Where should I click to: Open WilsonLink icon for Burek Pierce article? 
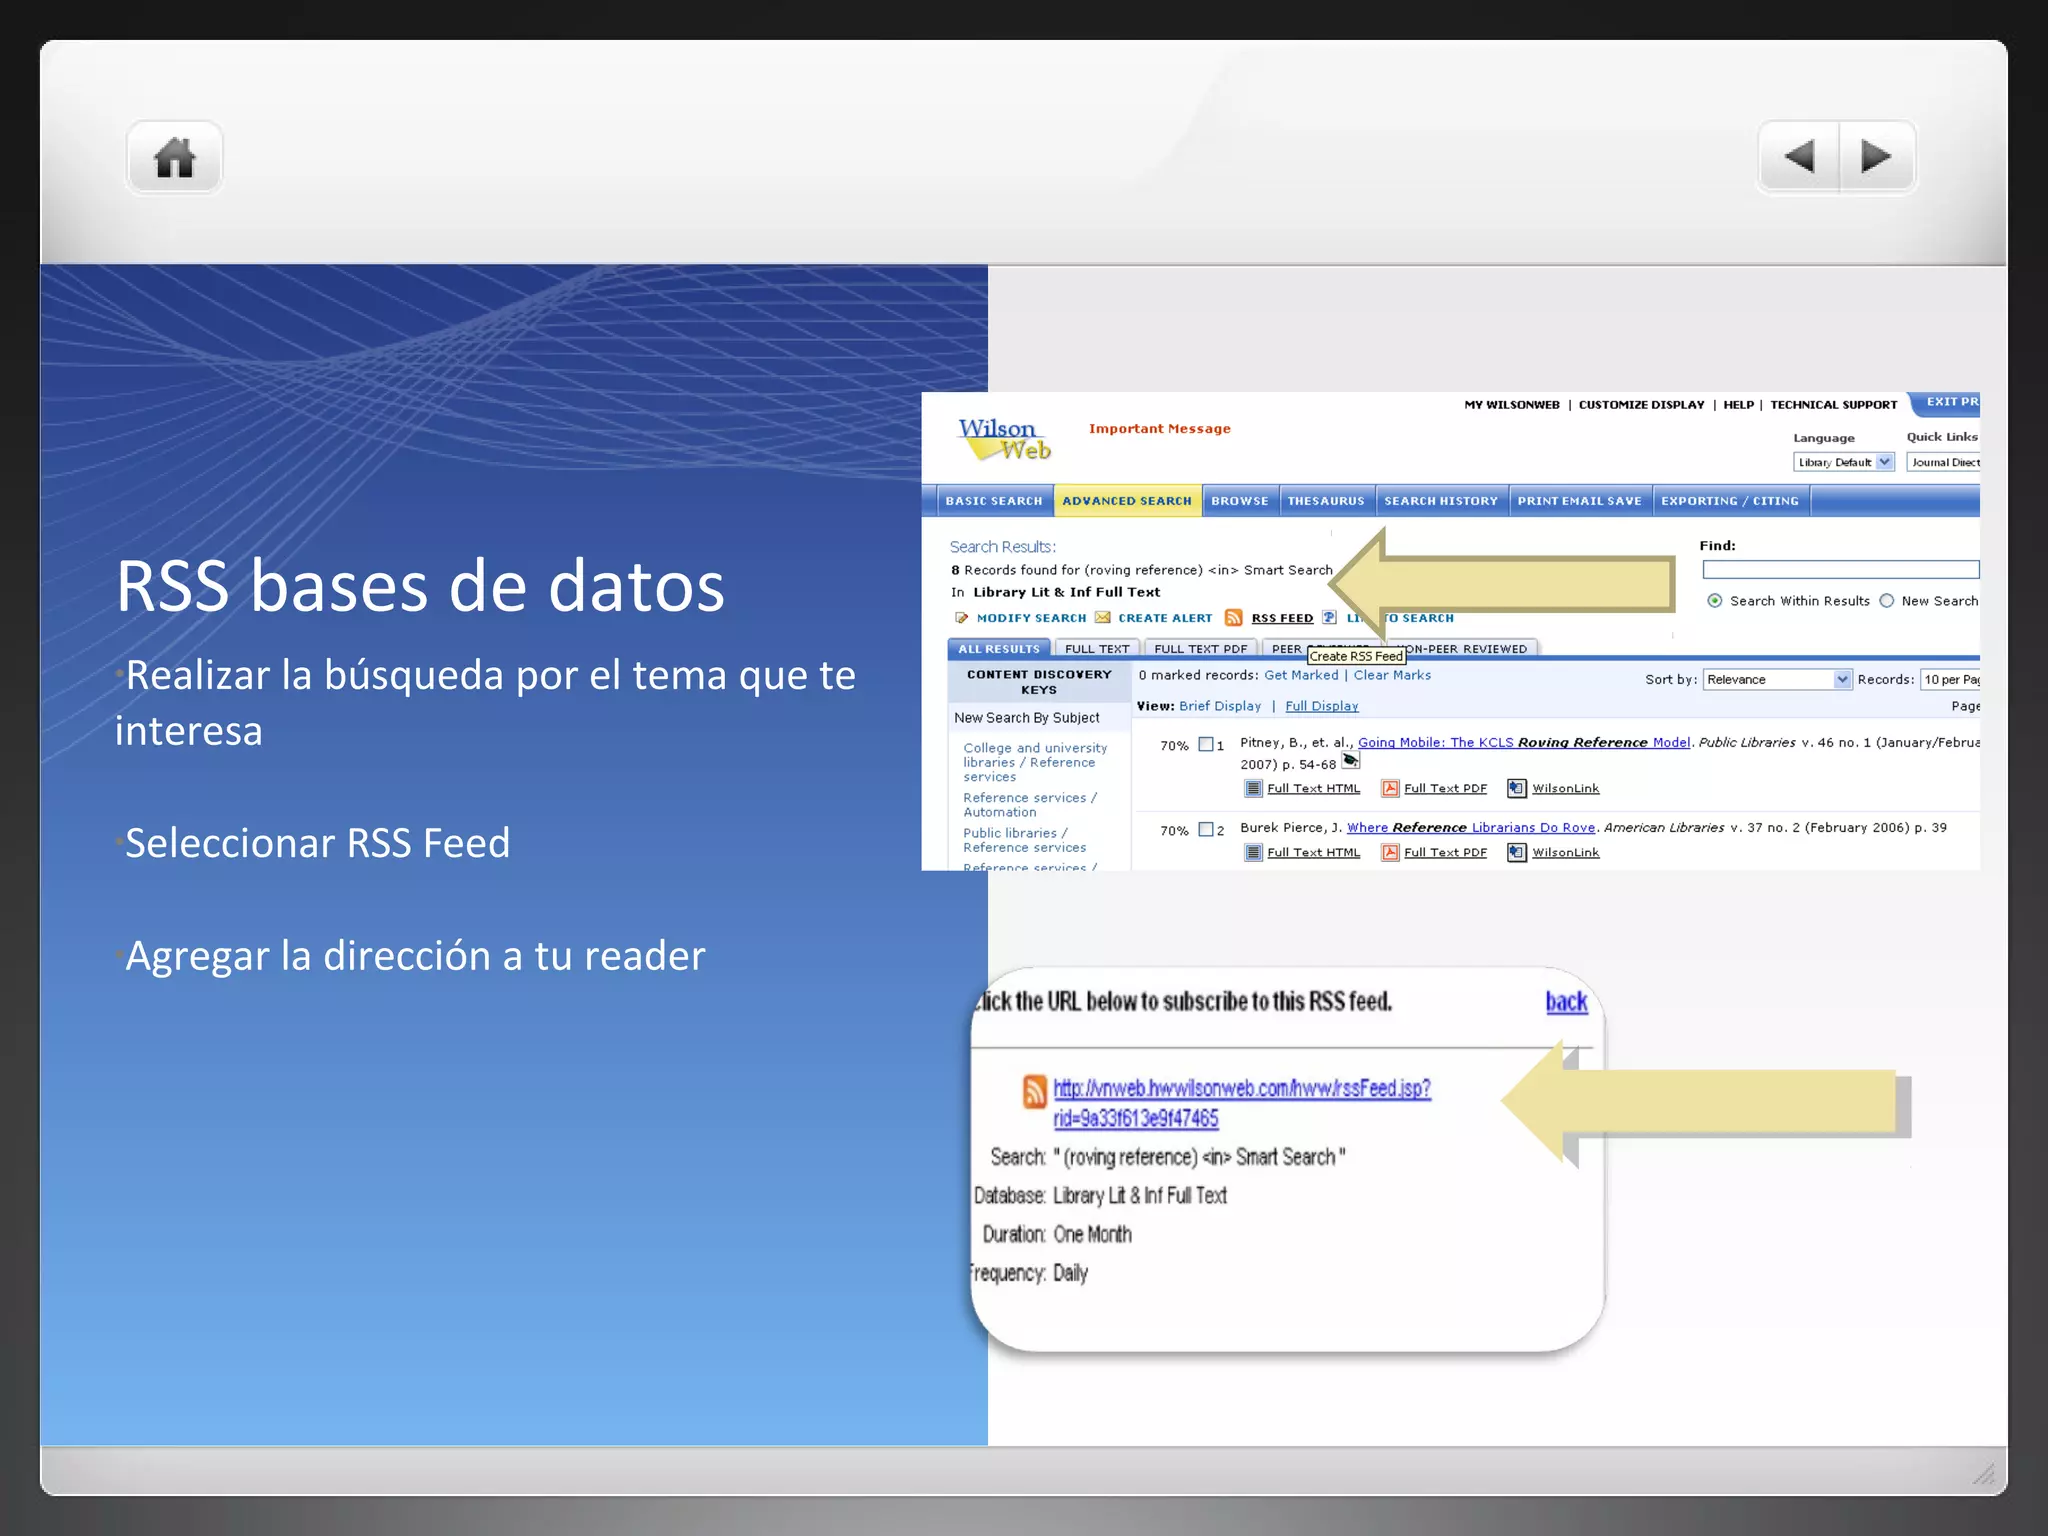click(x=1517, y=852)
